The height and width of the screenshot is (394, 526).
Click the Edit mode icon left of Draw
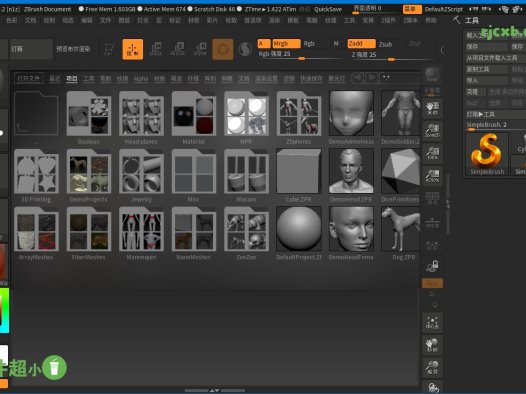click(x=109, y=49)
